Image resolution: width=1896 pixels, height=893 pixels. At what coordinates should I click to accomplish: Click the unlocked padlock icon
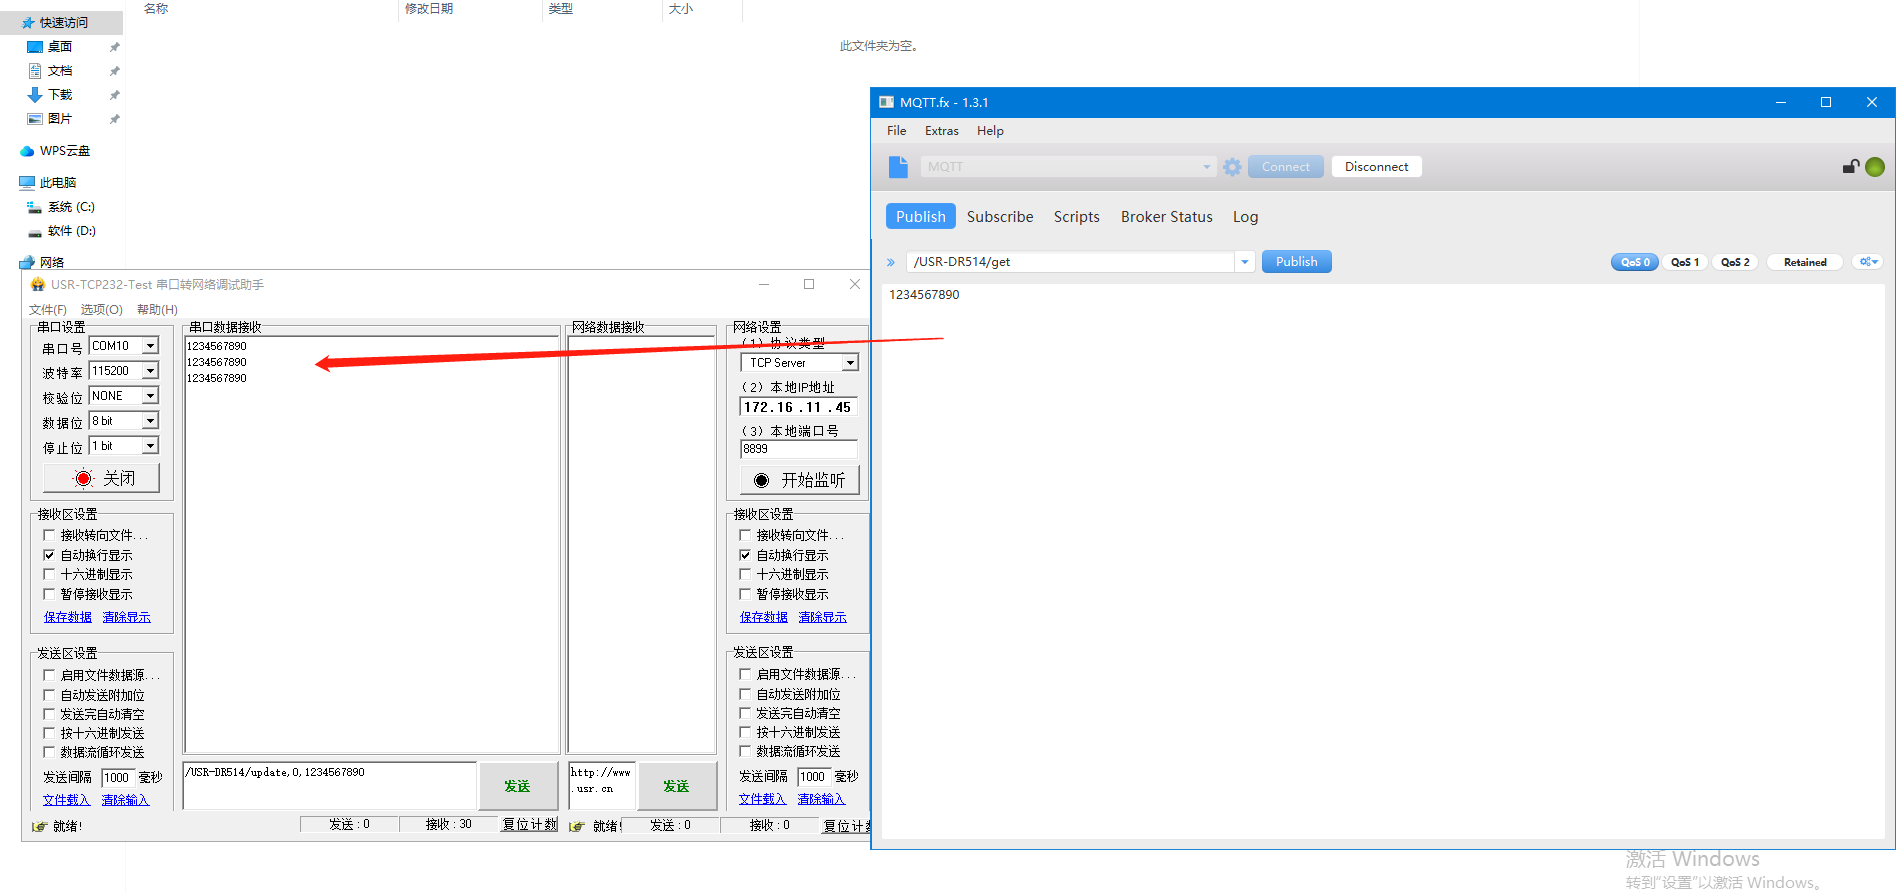coord(1851,167)
